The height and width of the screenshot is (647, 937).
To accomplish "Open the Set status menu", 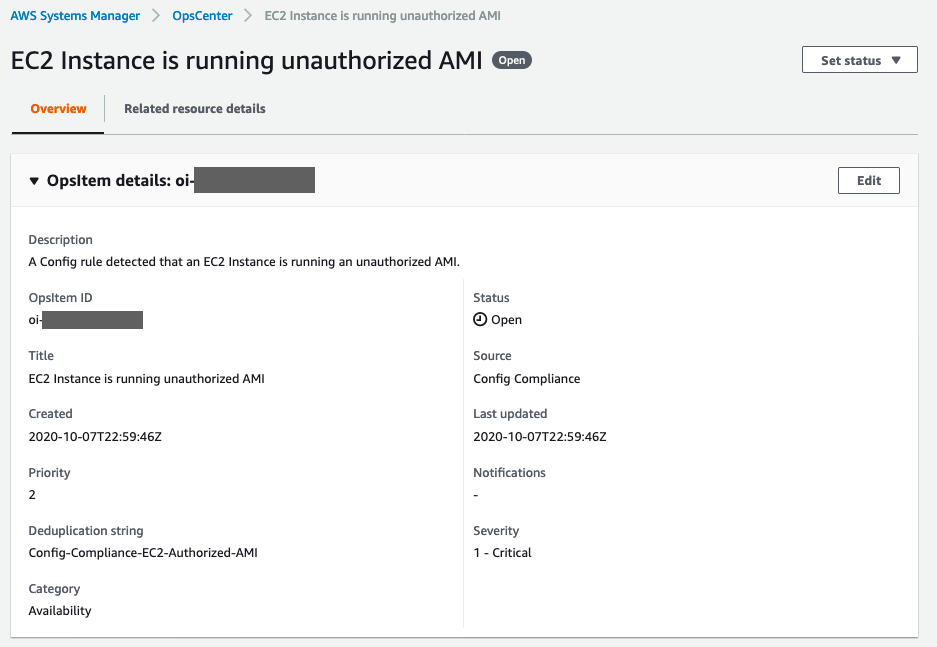I will [858, 59].
